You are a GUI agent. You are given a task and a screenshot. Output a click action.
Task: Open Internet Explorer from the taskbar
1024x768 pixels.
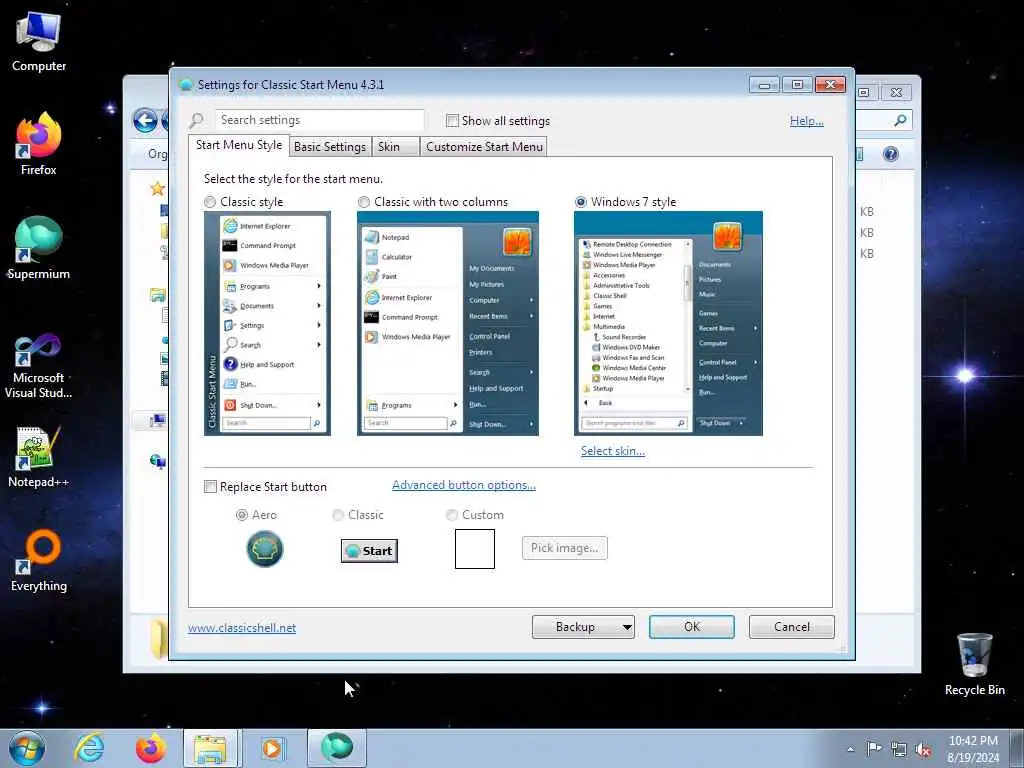pyautogui.click(x=89, y=748)
